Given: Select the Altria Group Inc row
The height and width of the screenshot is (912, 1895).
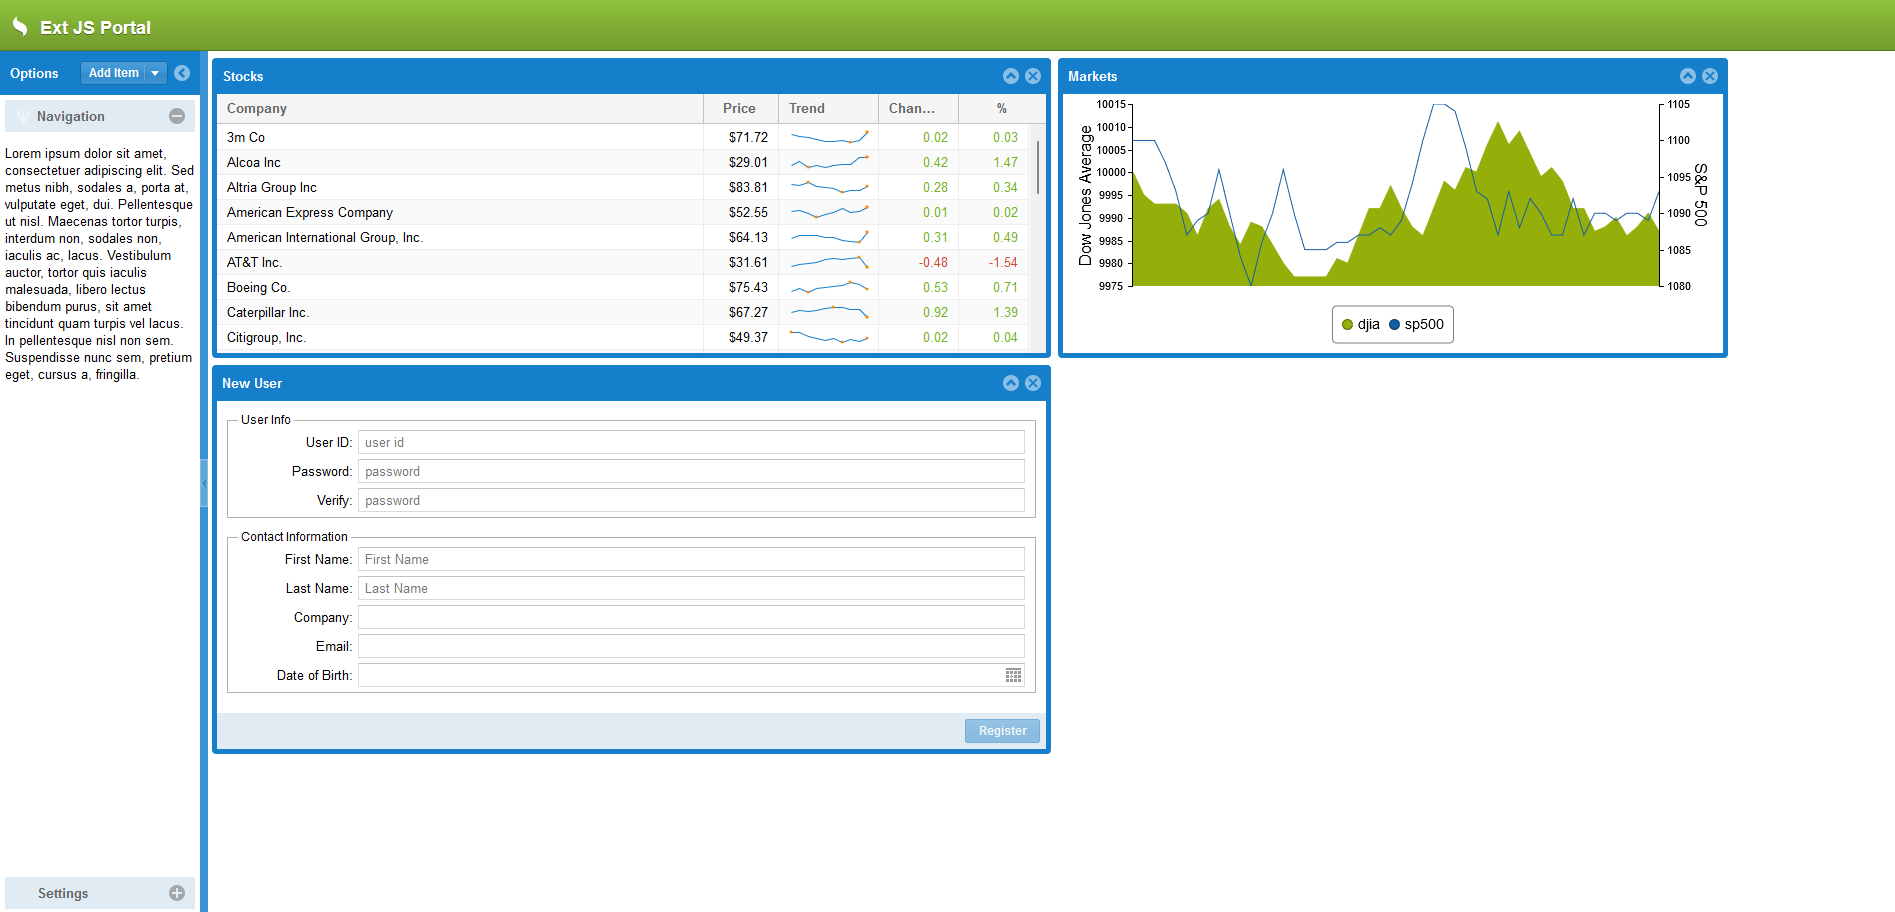Looking at the screenshot, I should coord(624,187).
